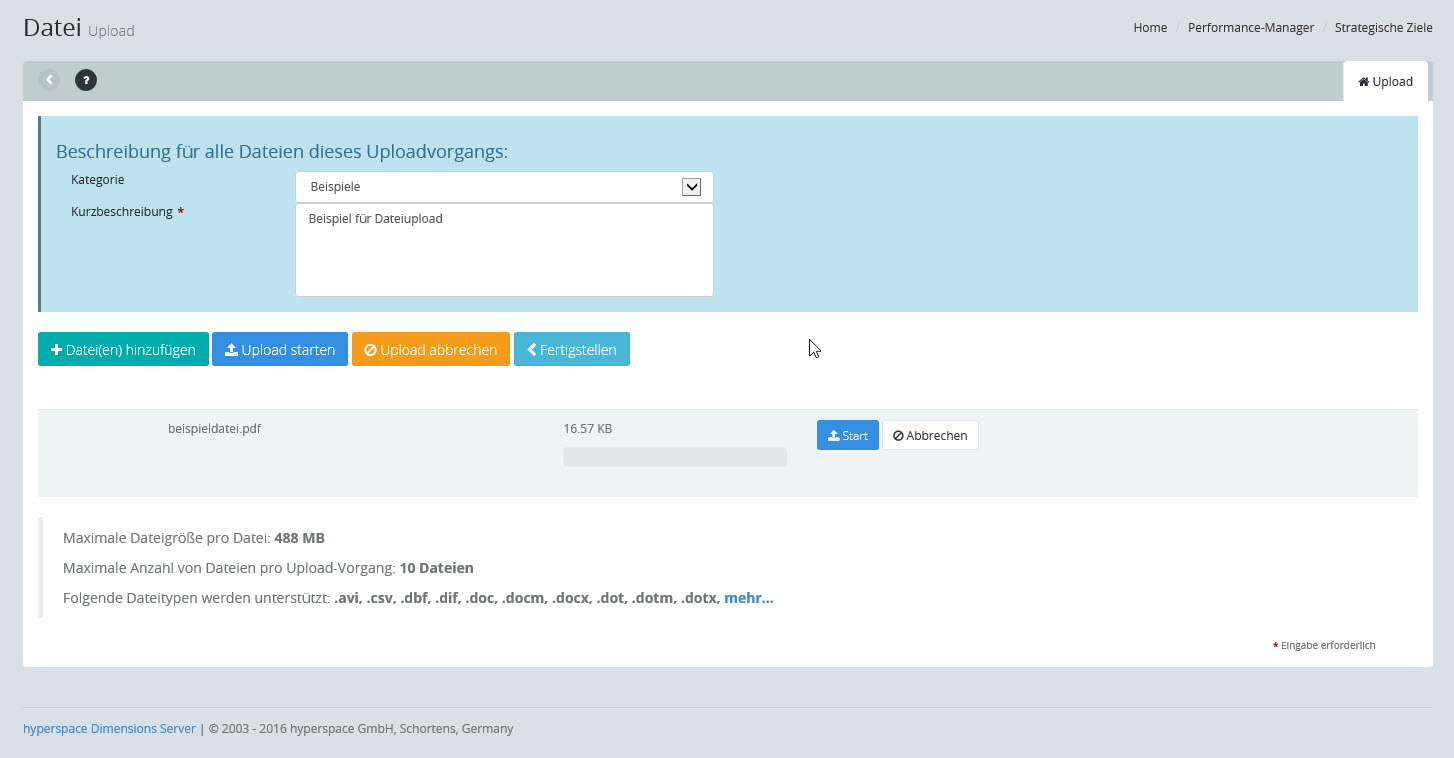The width and height of the screenshot is (1454, 758).
Task: Click the ban icon on Abbrechen button
Action: [898, 436]
